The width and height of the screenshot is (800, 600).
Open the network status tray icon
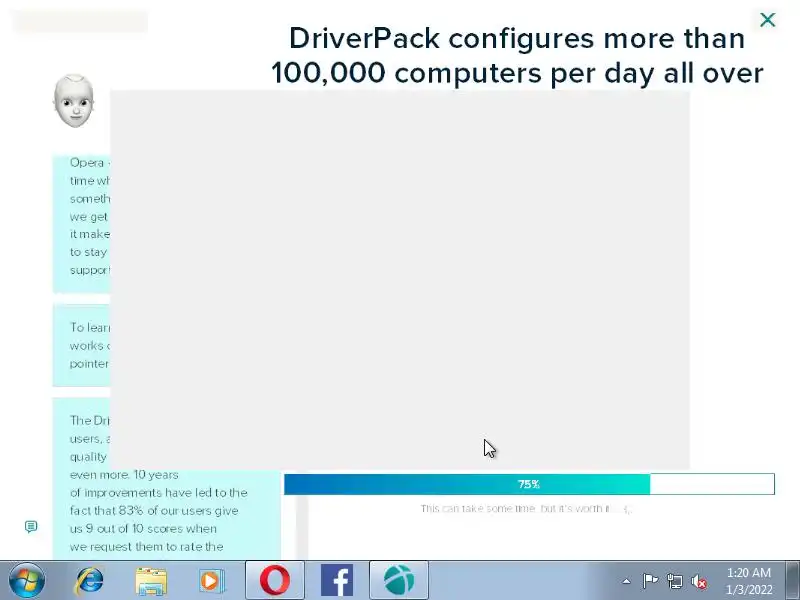(674, 581)
